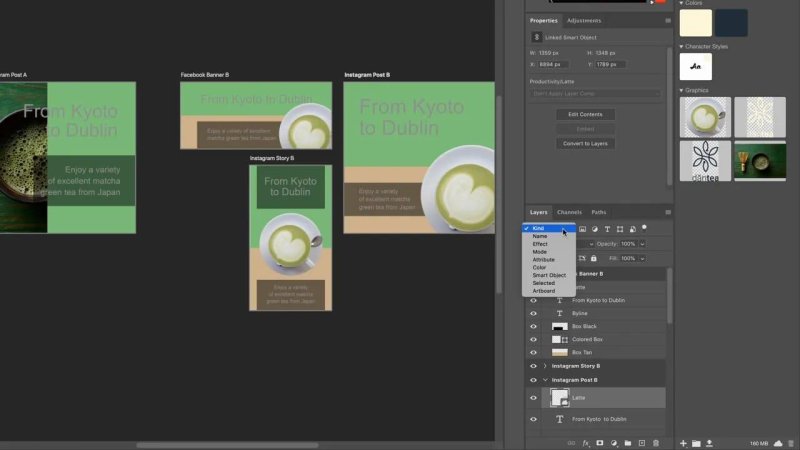Viewport: 800px width, 450px height.
Task: Click the upload icon in Libraries panel
Action: click(709, 443)
